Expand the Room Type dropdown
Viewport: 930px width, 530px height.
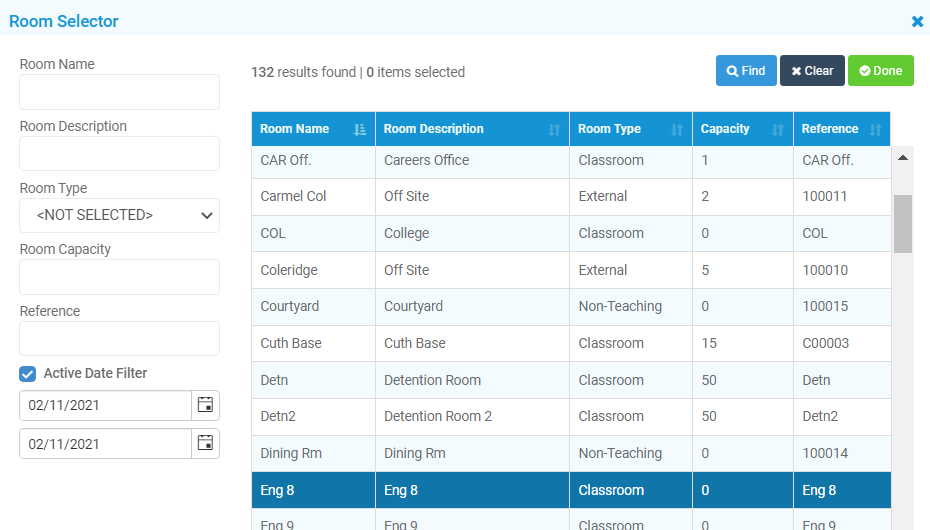coord(119,215)
